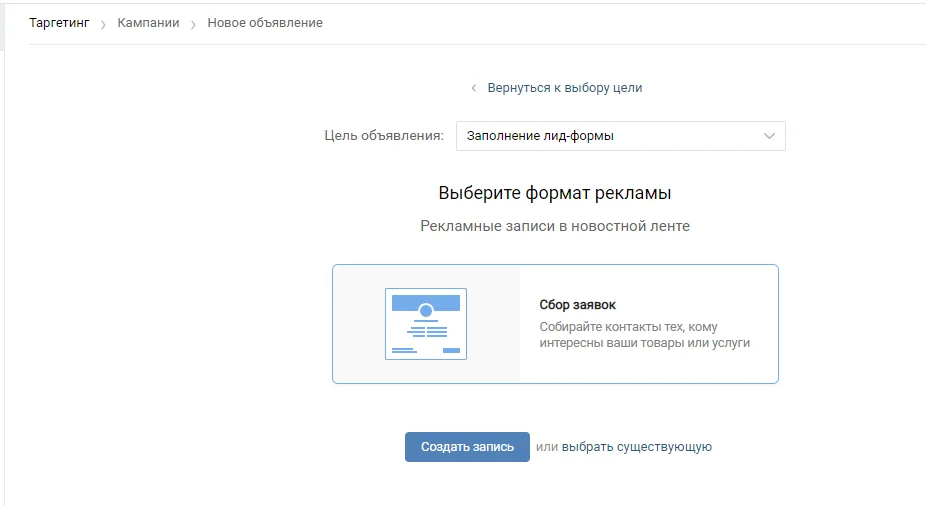Click the Выберите формат рекламы heading
The width and height of the screenshot is (926, 506).
555,193
